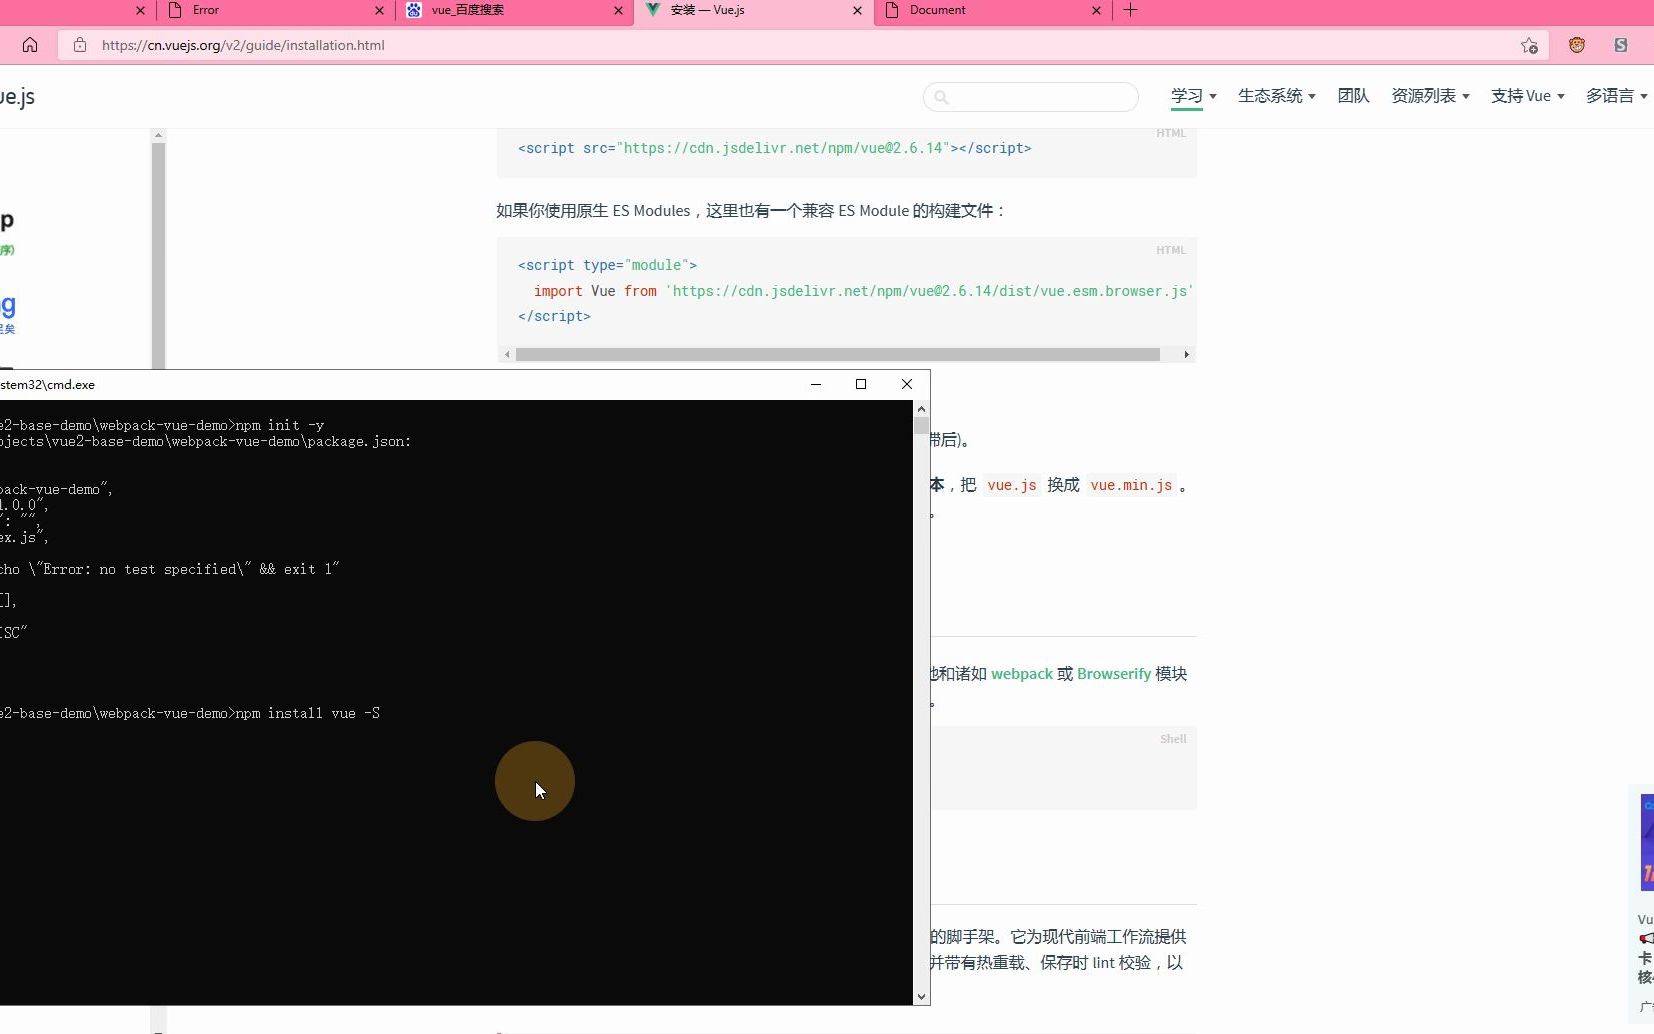Screen dimensions: 1654x1034
Task: Maximize the cmd.exe window
Action: pos(861,384)
